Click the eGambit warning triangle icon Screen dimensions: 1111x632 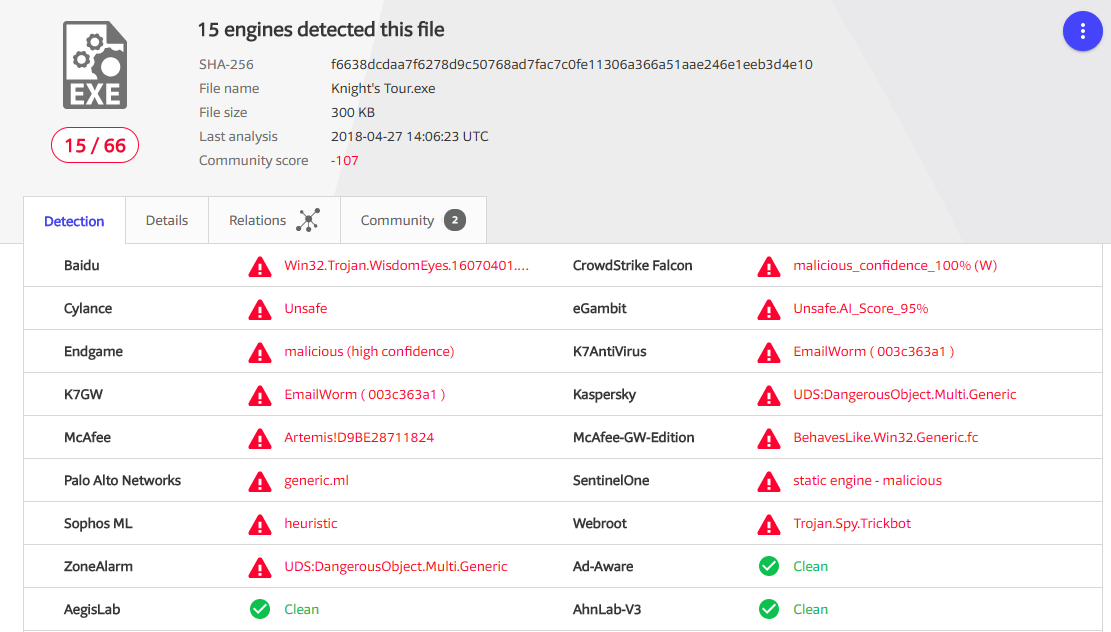pos(769,310)
